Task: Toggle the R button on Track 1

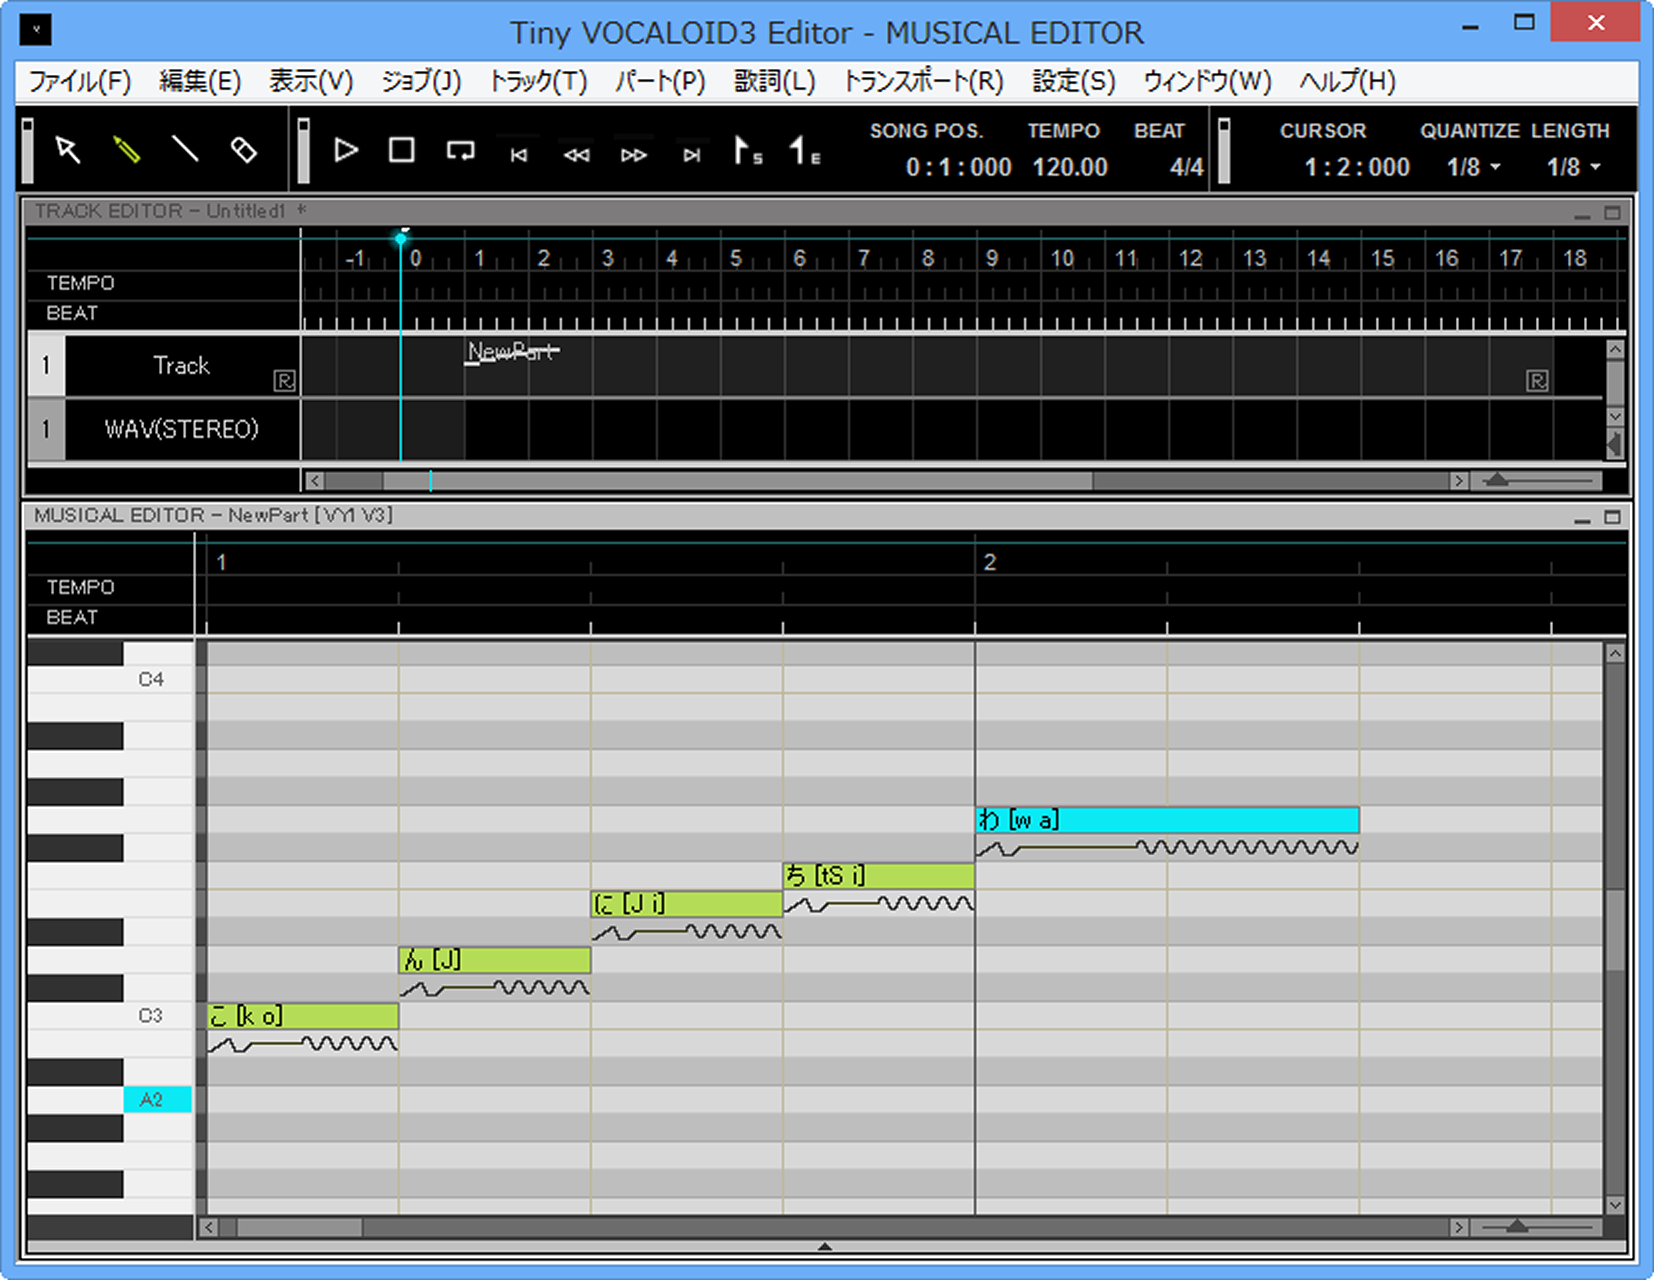Action: tap(284, 381)
